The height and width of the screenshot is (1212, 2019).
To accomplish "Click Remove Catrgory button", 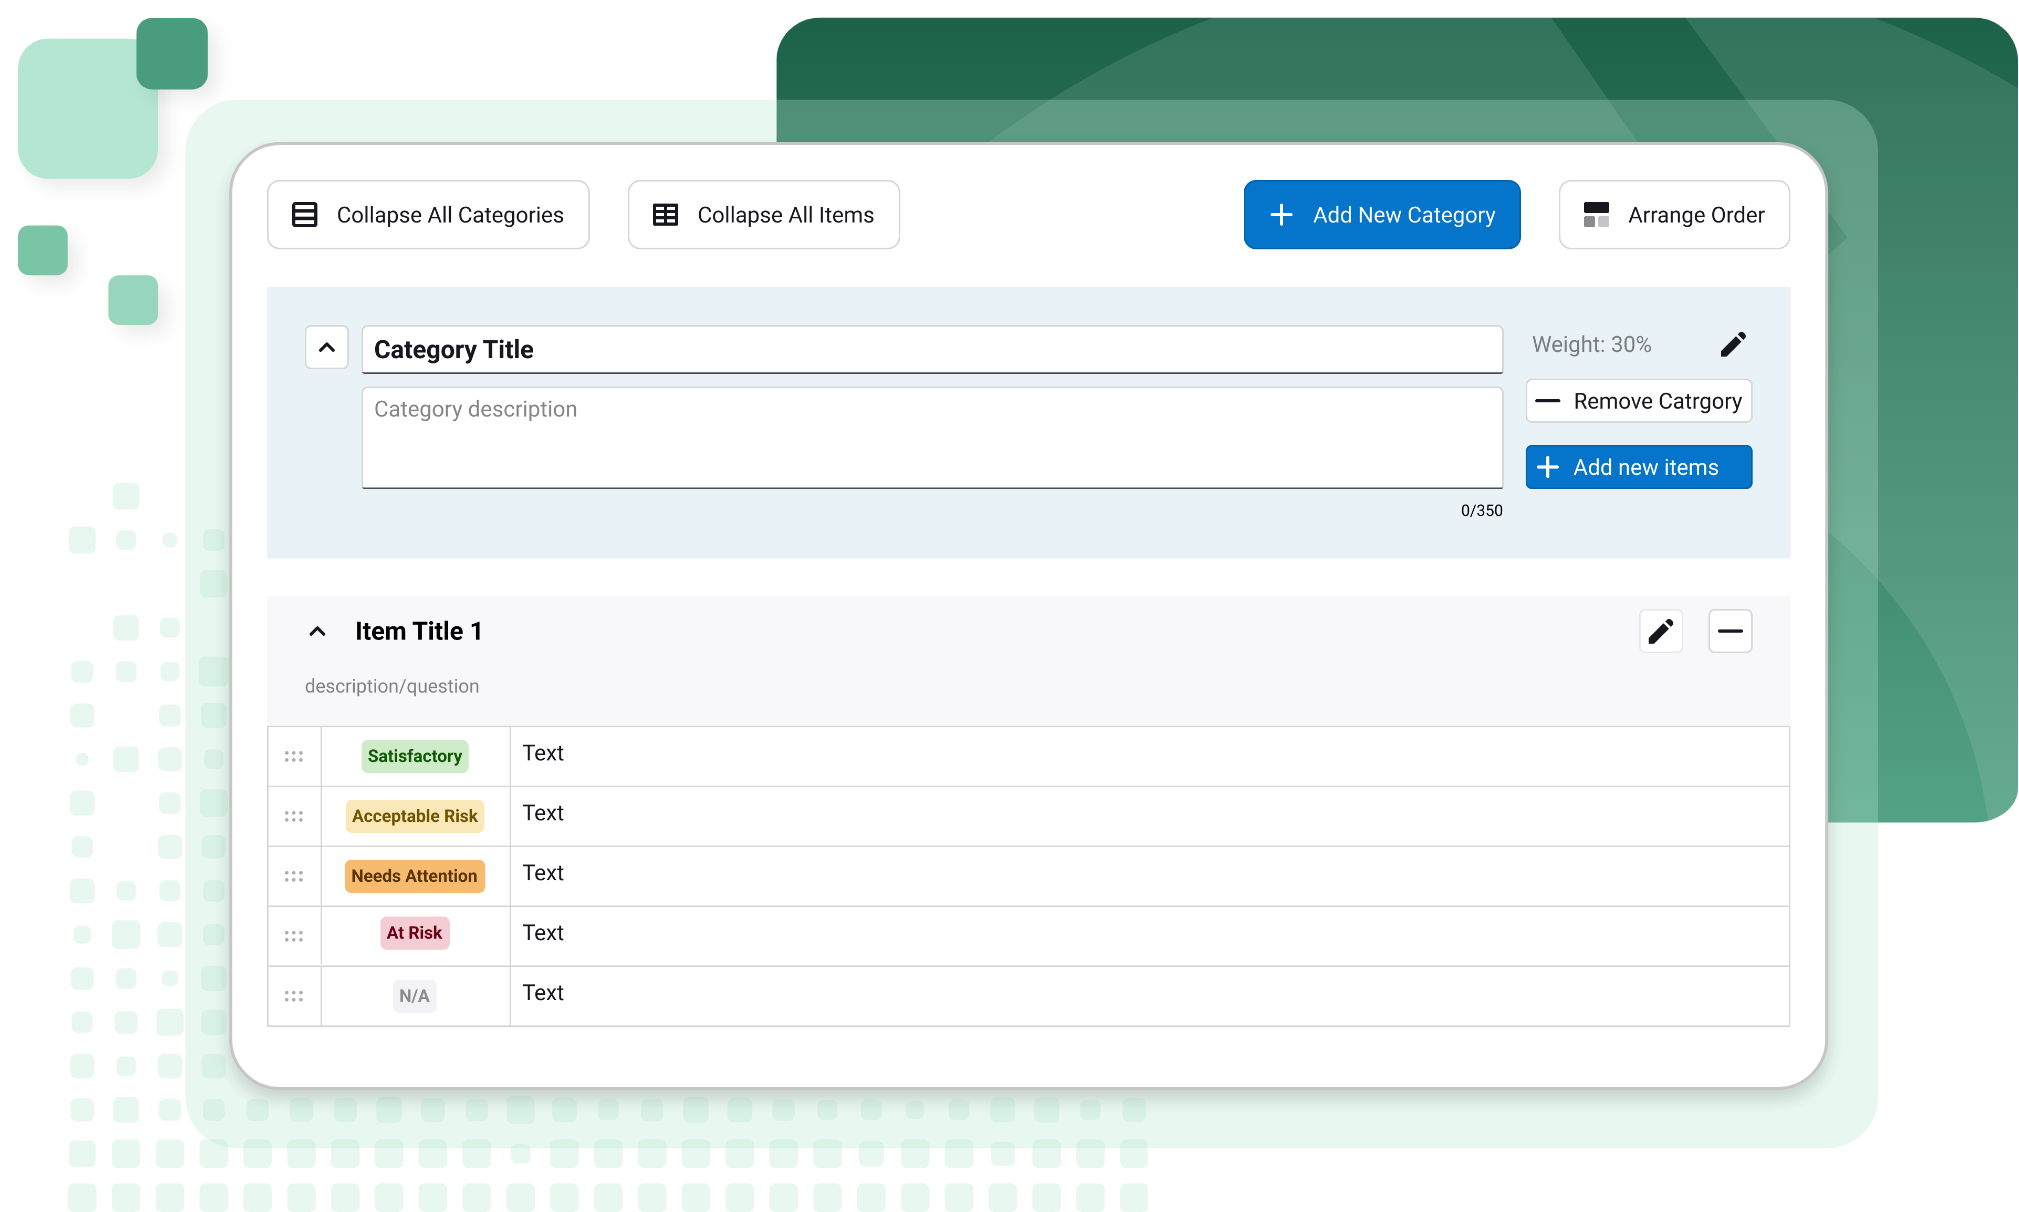I will [x=1639, y=401].
